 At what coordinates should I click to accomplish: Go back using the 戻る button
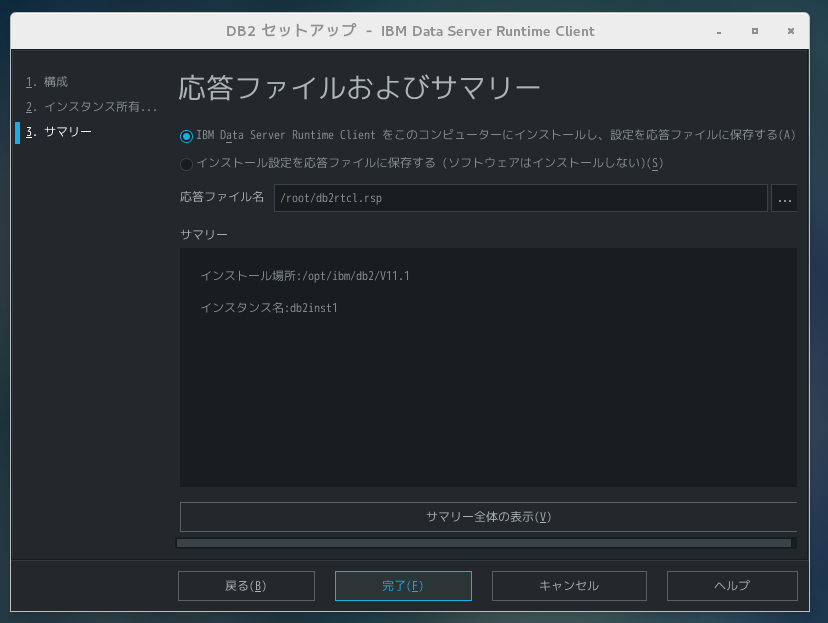(246, 586)
